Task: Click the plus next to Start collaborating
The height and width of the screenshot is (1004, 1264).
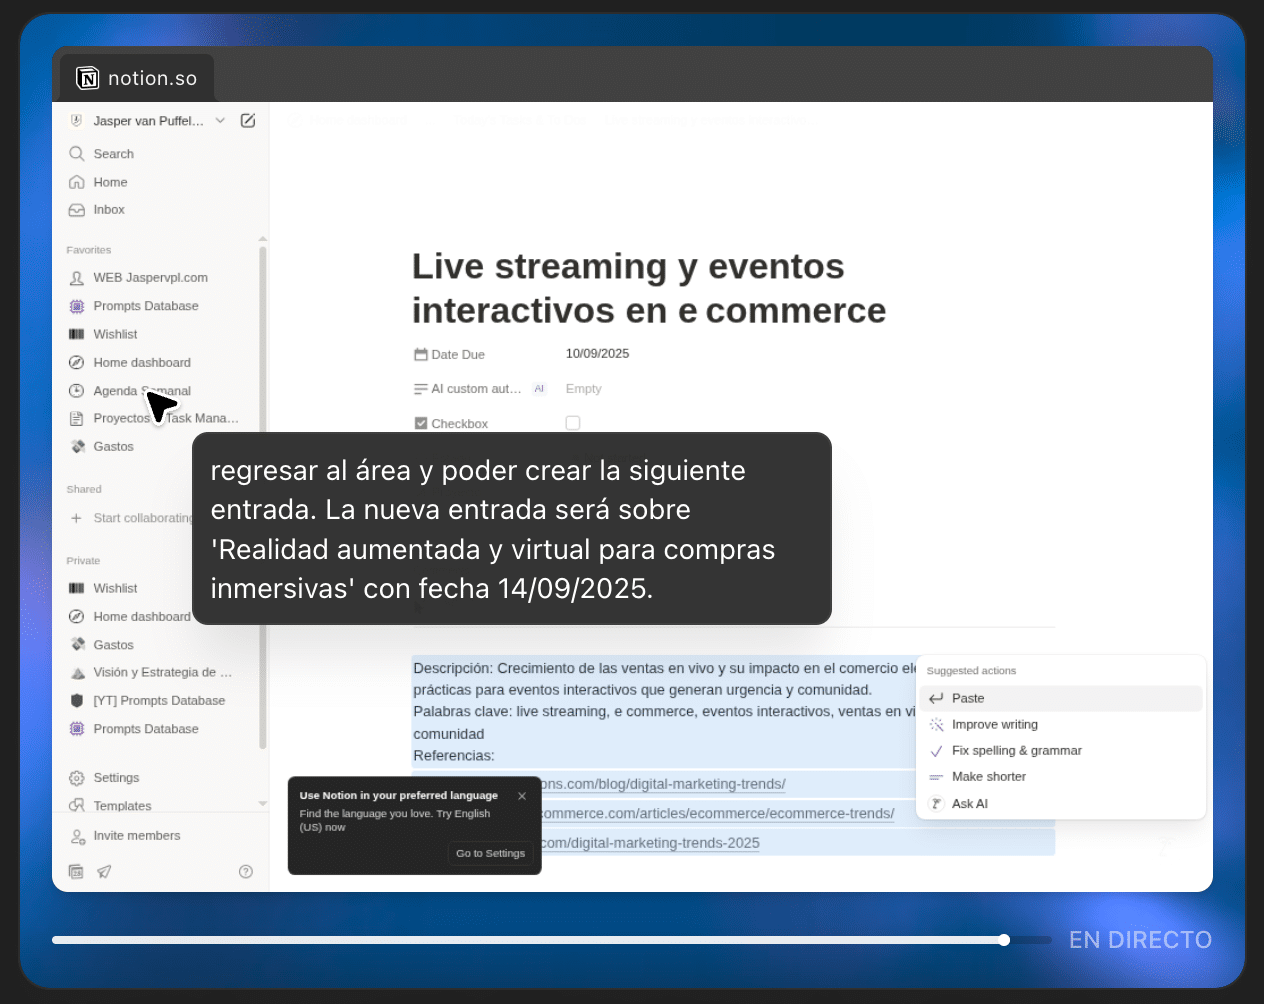Action: click(76, 518)
